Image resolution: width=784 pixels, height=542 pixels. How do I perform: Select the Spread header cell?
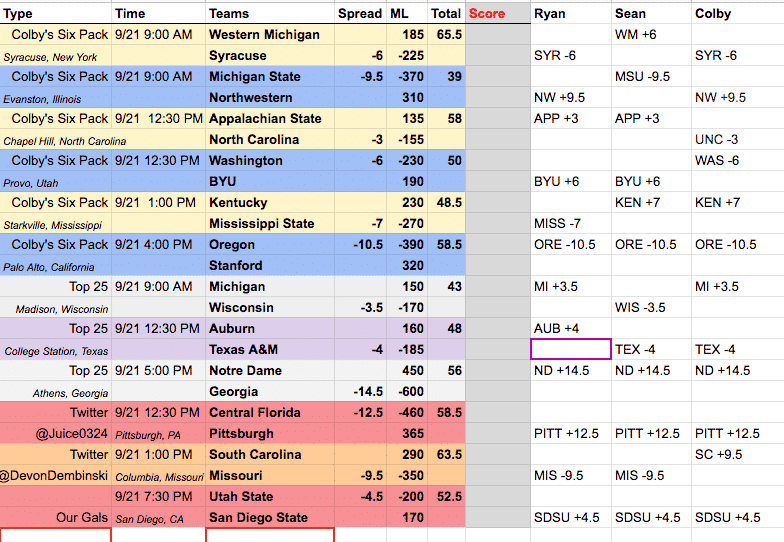[360, 14]
